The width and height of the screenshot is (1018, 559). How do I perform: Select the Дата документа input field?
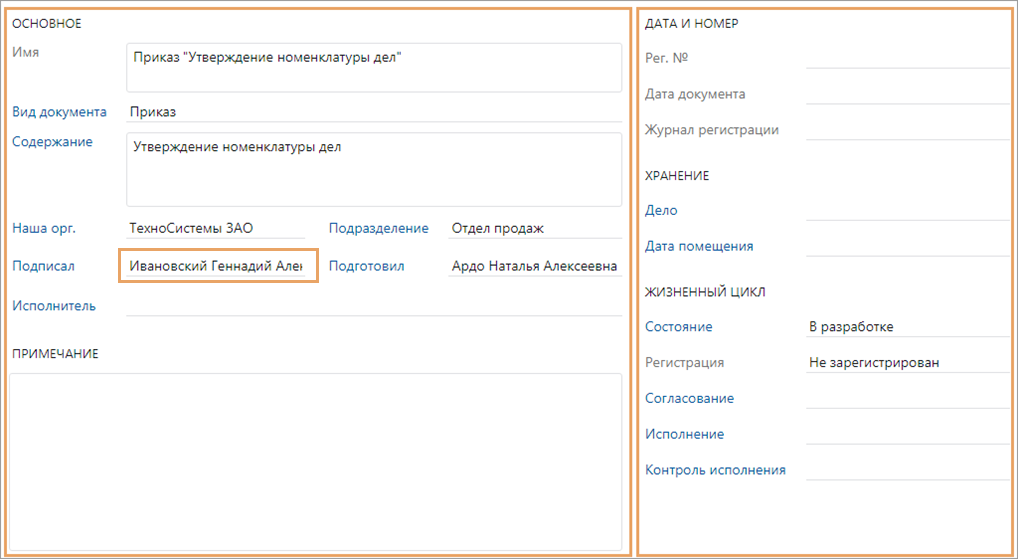coord(908,94)
